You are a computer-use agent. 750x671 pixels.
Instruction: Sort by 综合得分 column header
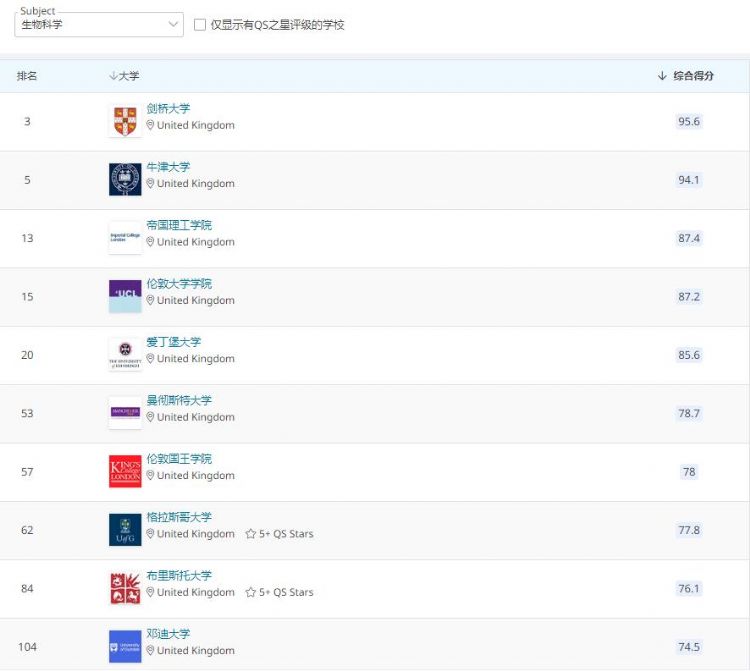pyautogui.click(x=692, y=76)
